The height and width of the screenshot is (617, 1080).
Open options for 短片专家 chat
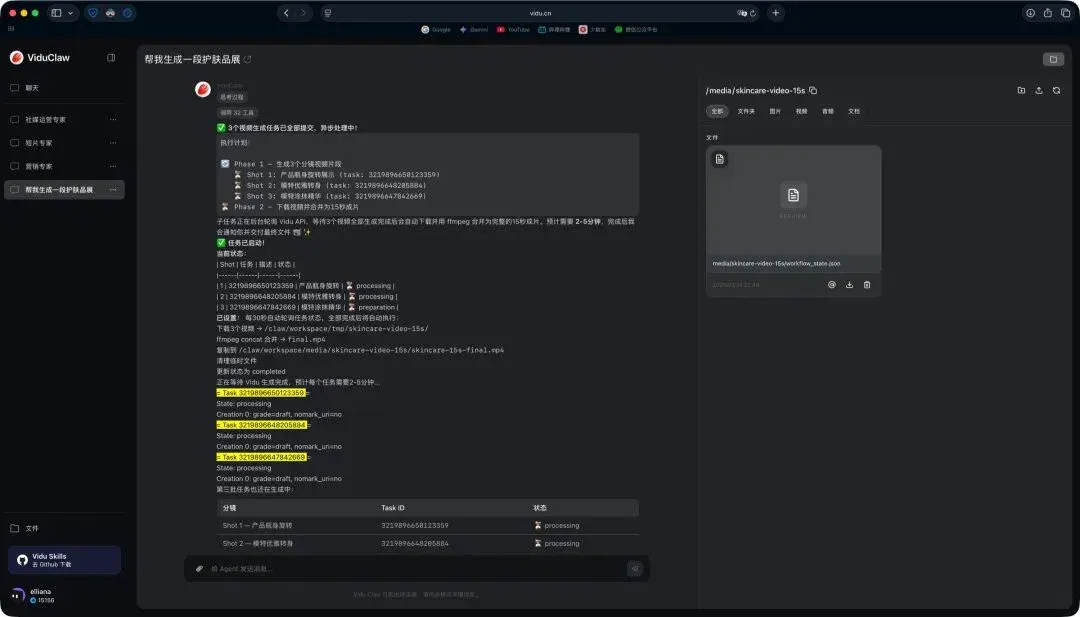click(113, 143)
